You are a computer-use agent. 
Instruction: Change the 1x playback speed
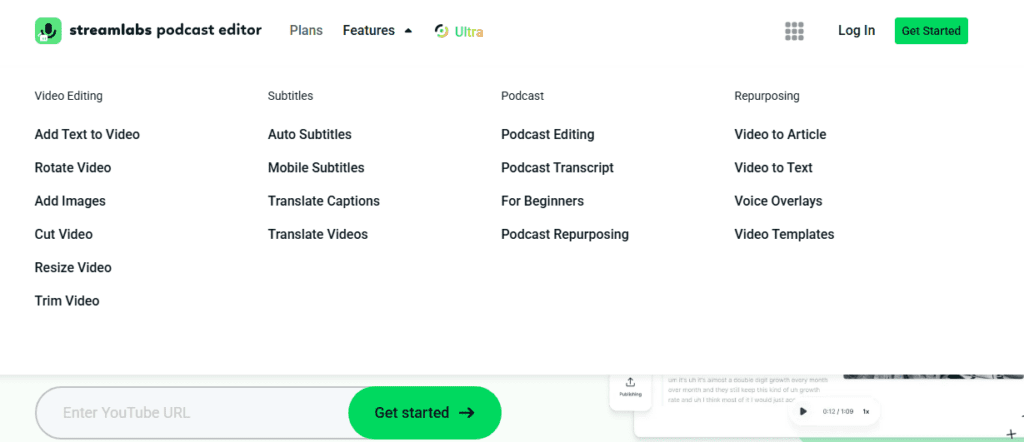pos(866,411)
